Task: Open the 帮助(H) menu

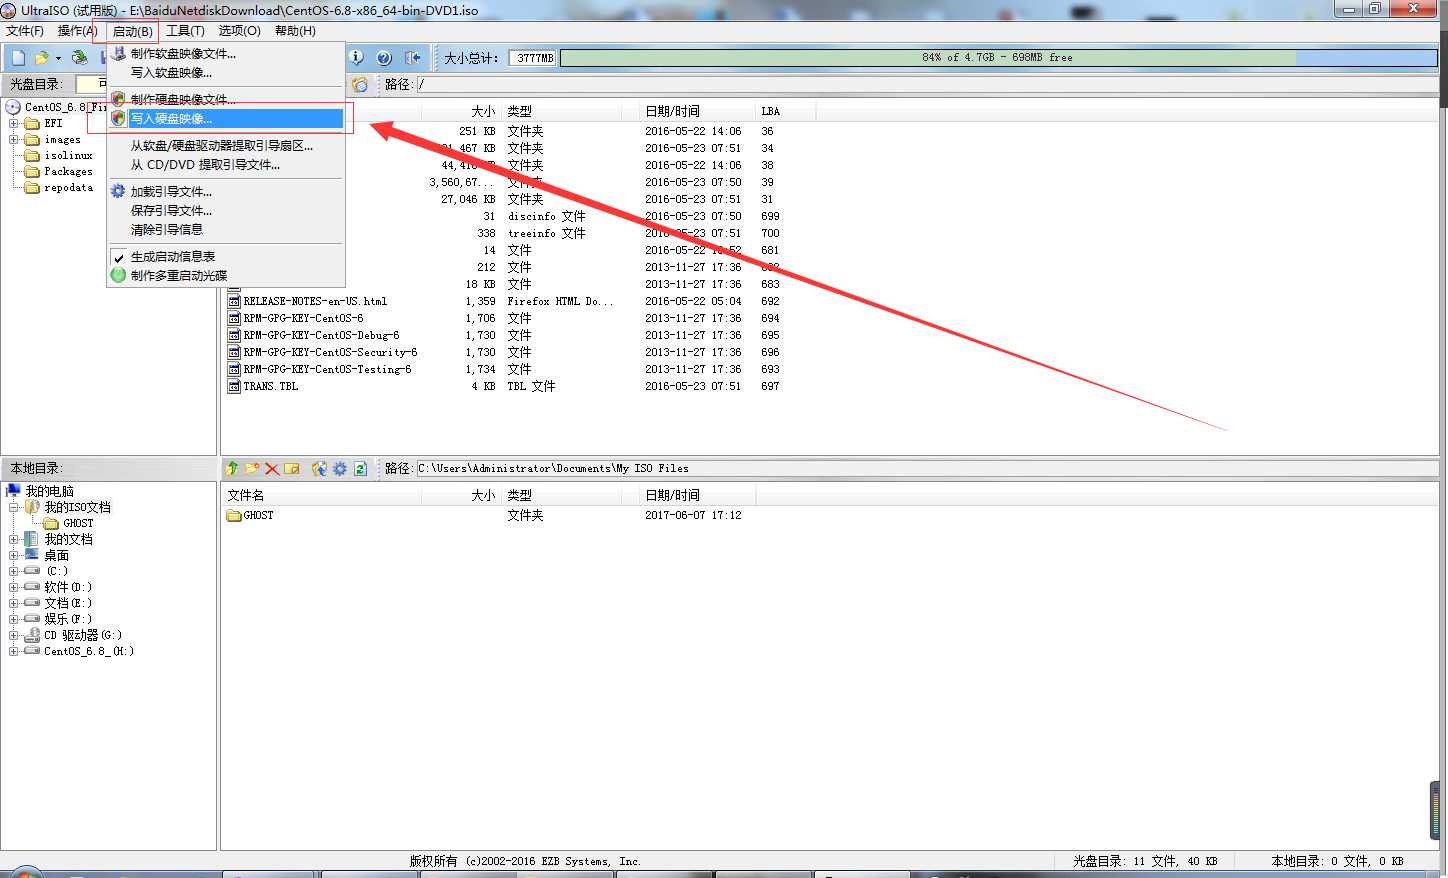Action: [295, 31]
